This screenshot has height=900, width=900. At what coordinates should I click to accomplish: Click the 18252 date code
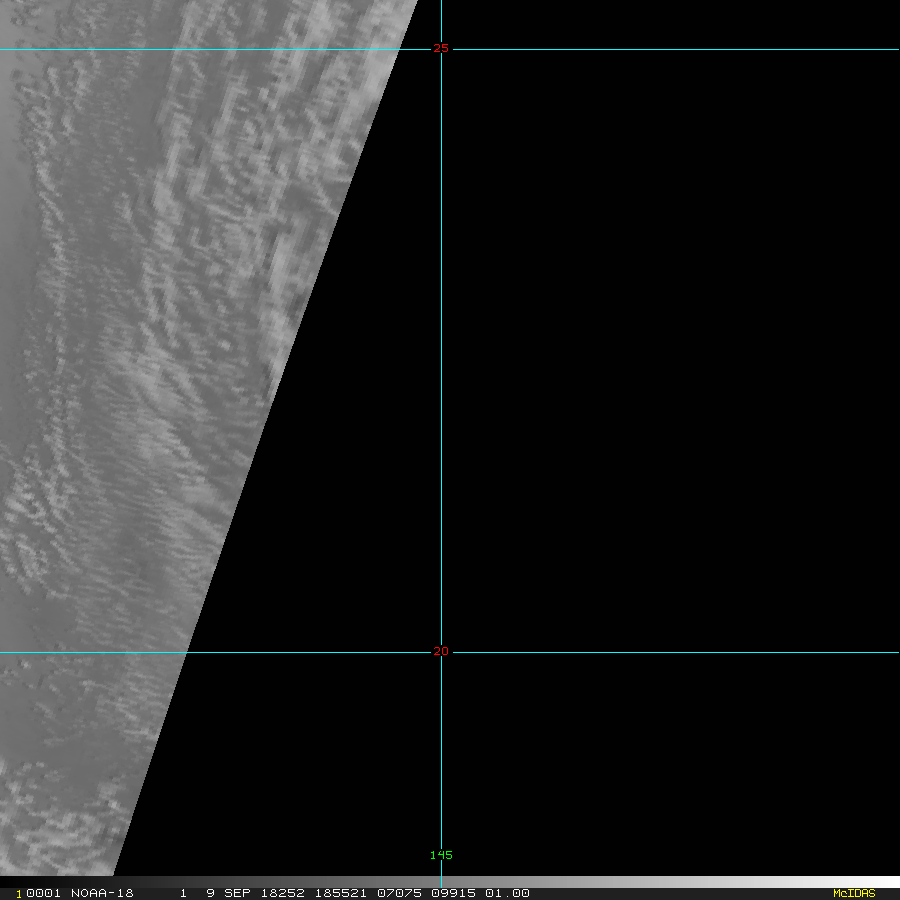[284, 893]
